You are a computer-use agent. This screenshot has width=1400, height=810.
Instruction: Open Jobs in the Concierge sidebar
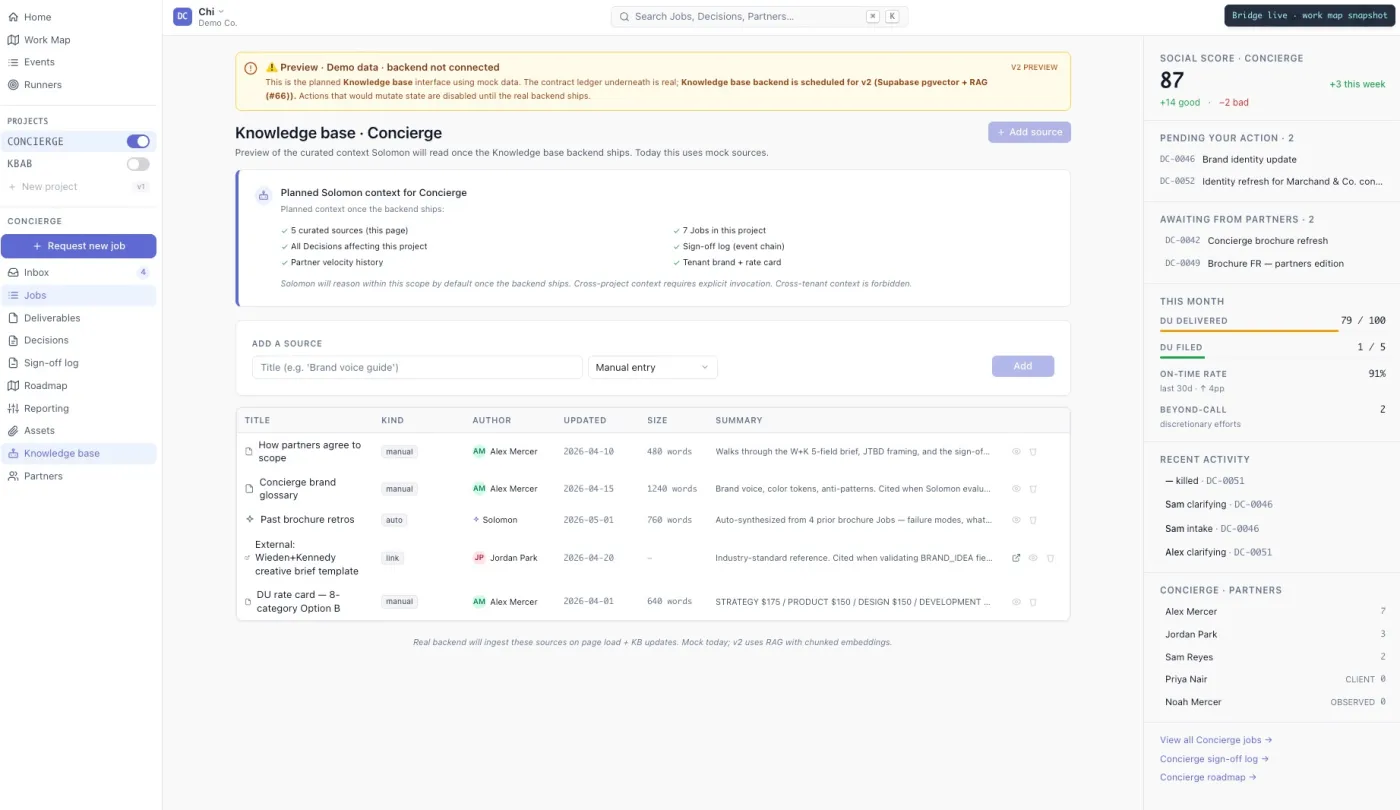click(79, 295)
